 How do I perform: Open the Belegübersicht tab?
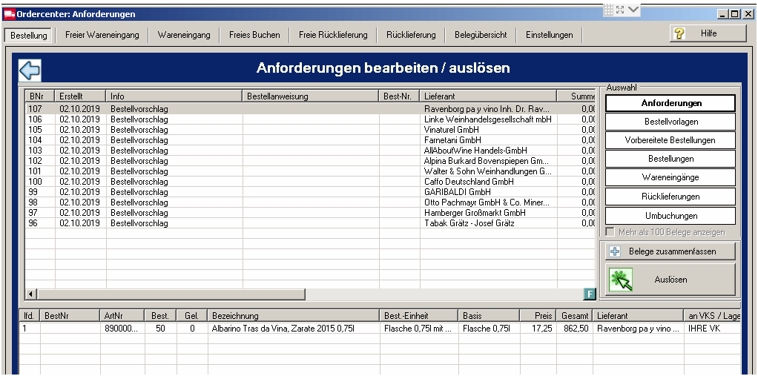pyautogui.click(x=480, y=35)
